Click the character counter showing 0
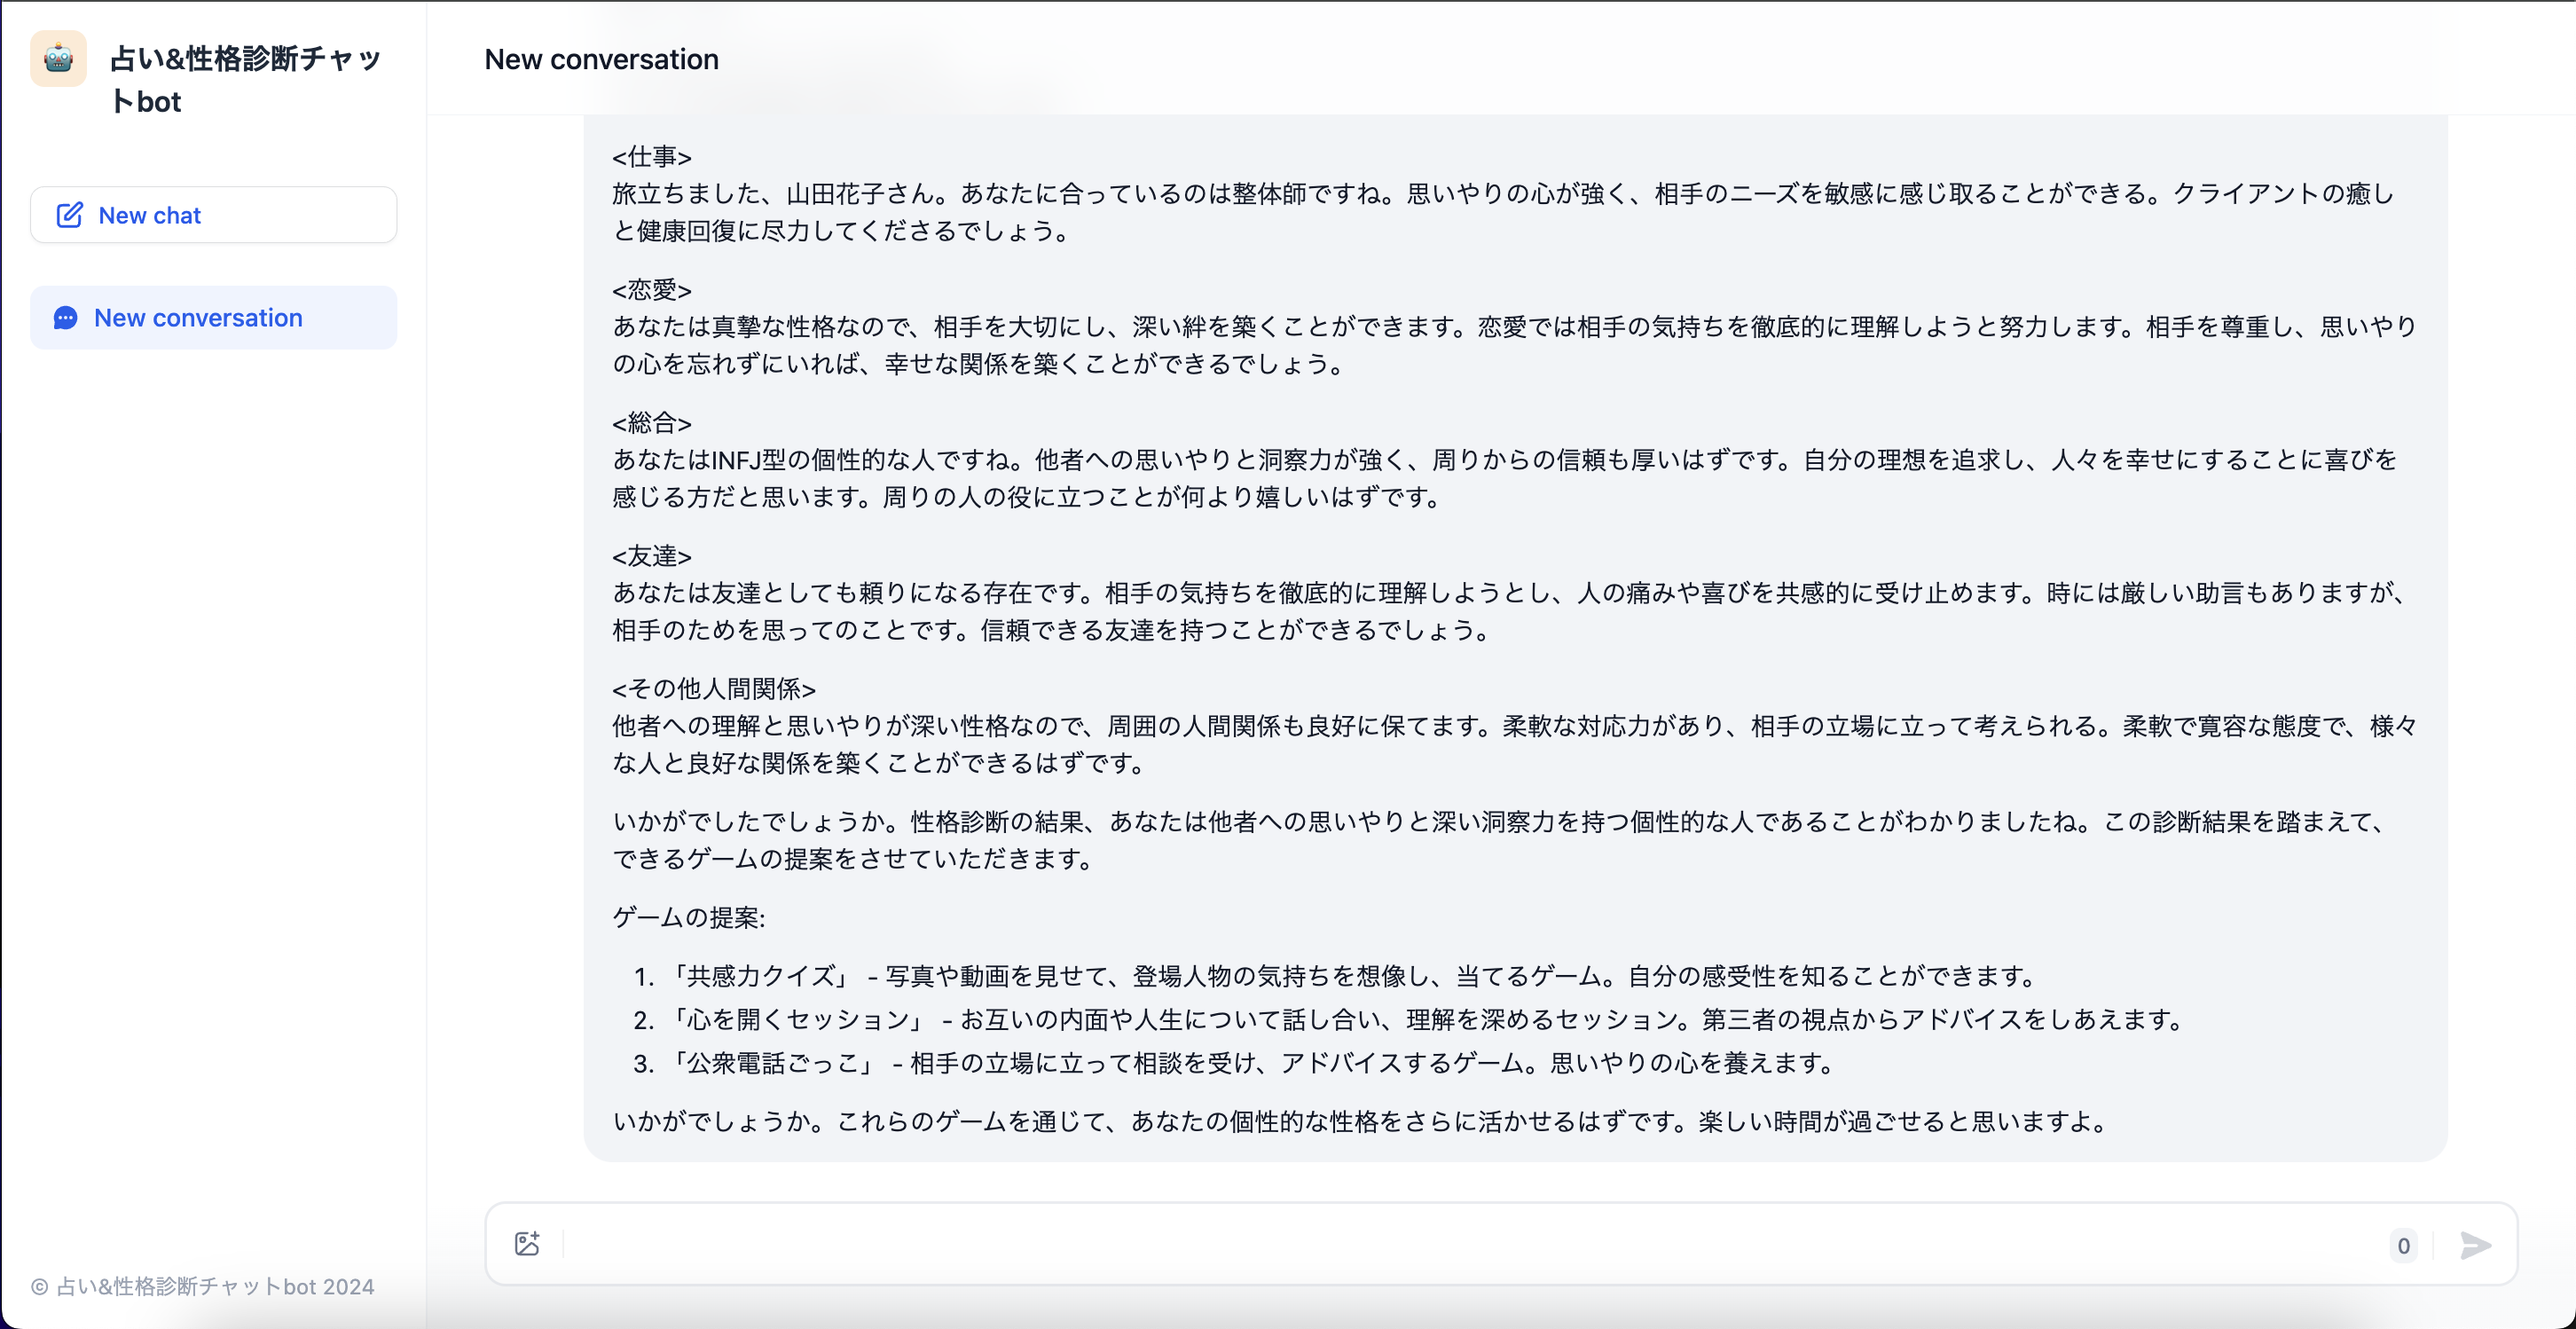 coord(2404,1246)
